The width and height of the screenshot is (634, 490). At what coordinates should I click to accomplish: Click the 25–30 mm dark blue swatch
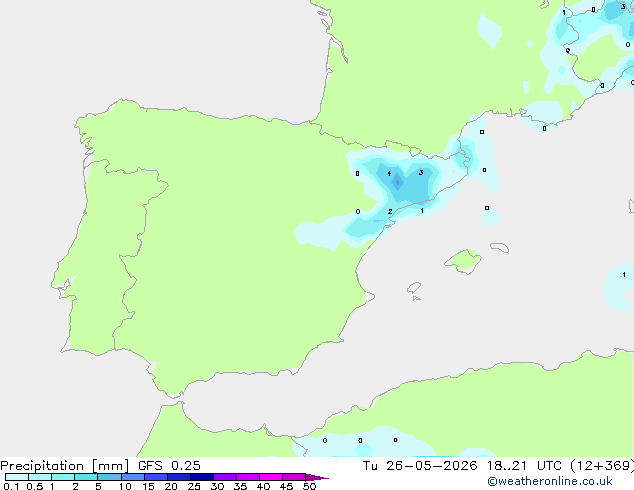tap(202, 477)
